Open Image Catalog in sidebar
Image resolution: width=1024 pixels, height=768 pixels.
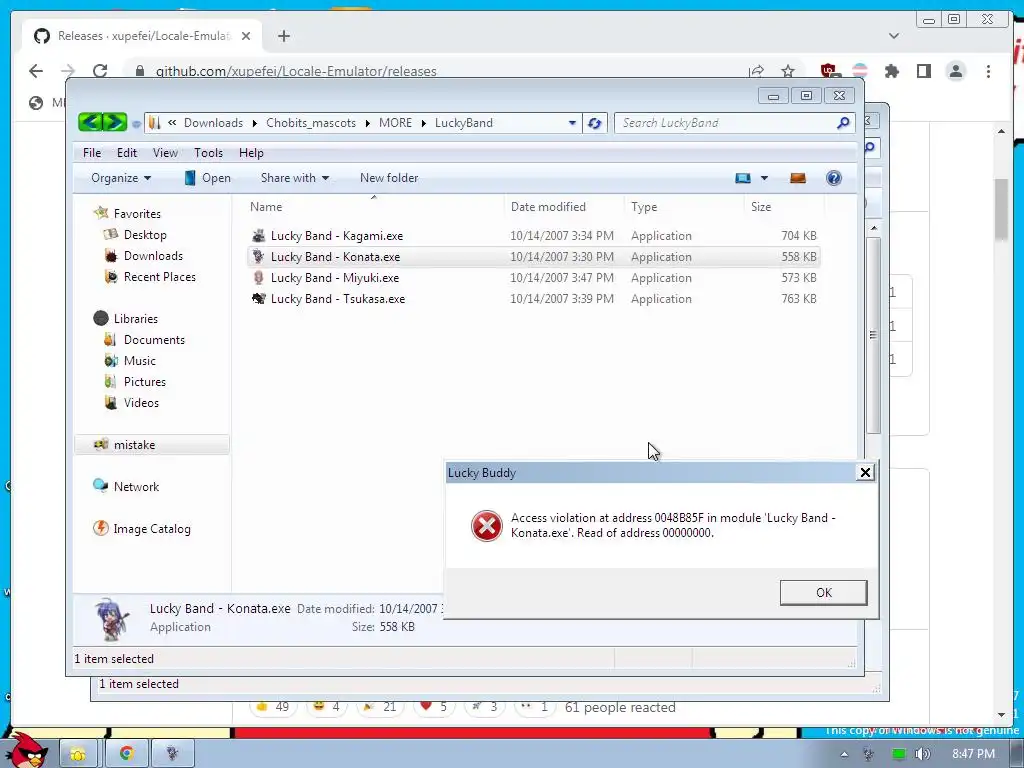(x=152, y=528)
